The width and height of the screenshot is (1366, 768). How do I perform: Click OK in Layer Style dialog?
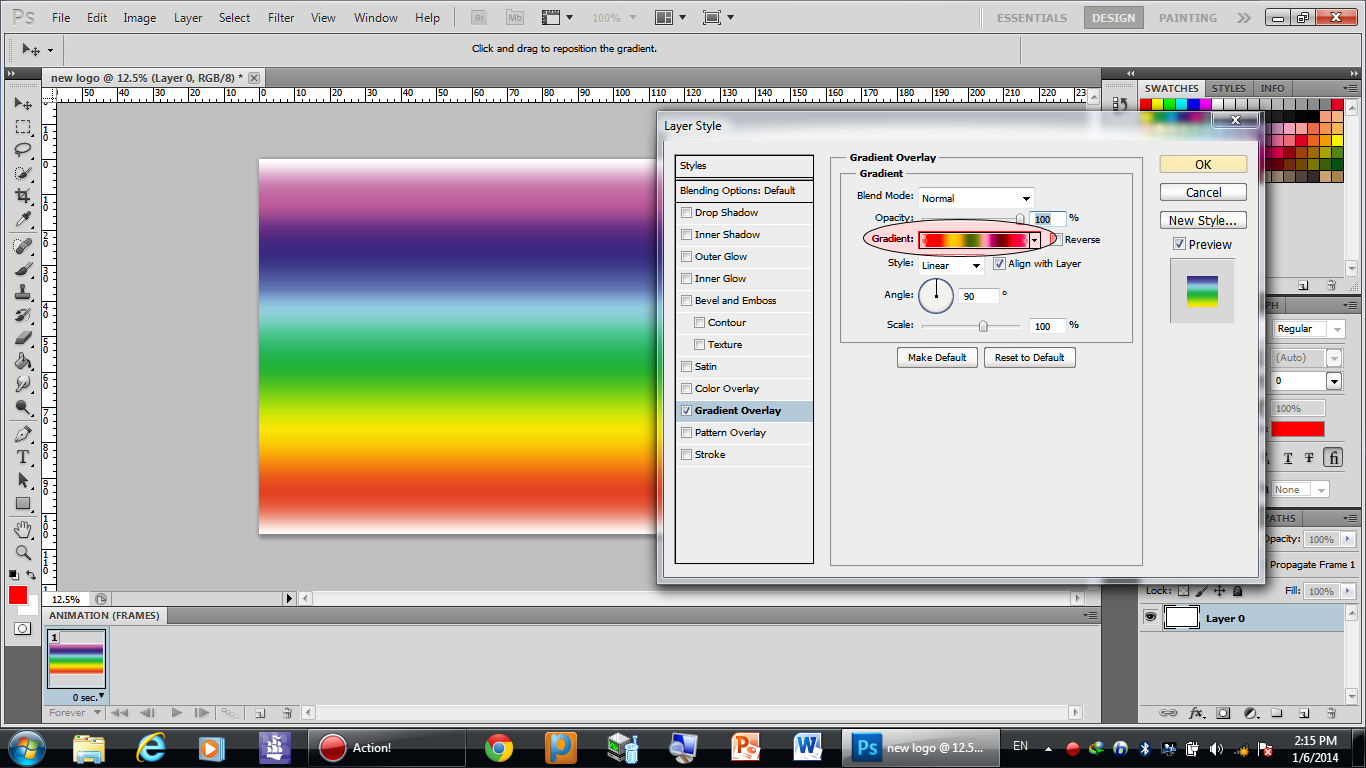click(x=1203, y=165)
